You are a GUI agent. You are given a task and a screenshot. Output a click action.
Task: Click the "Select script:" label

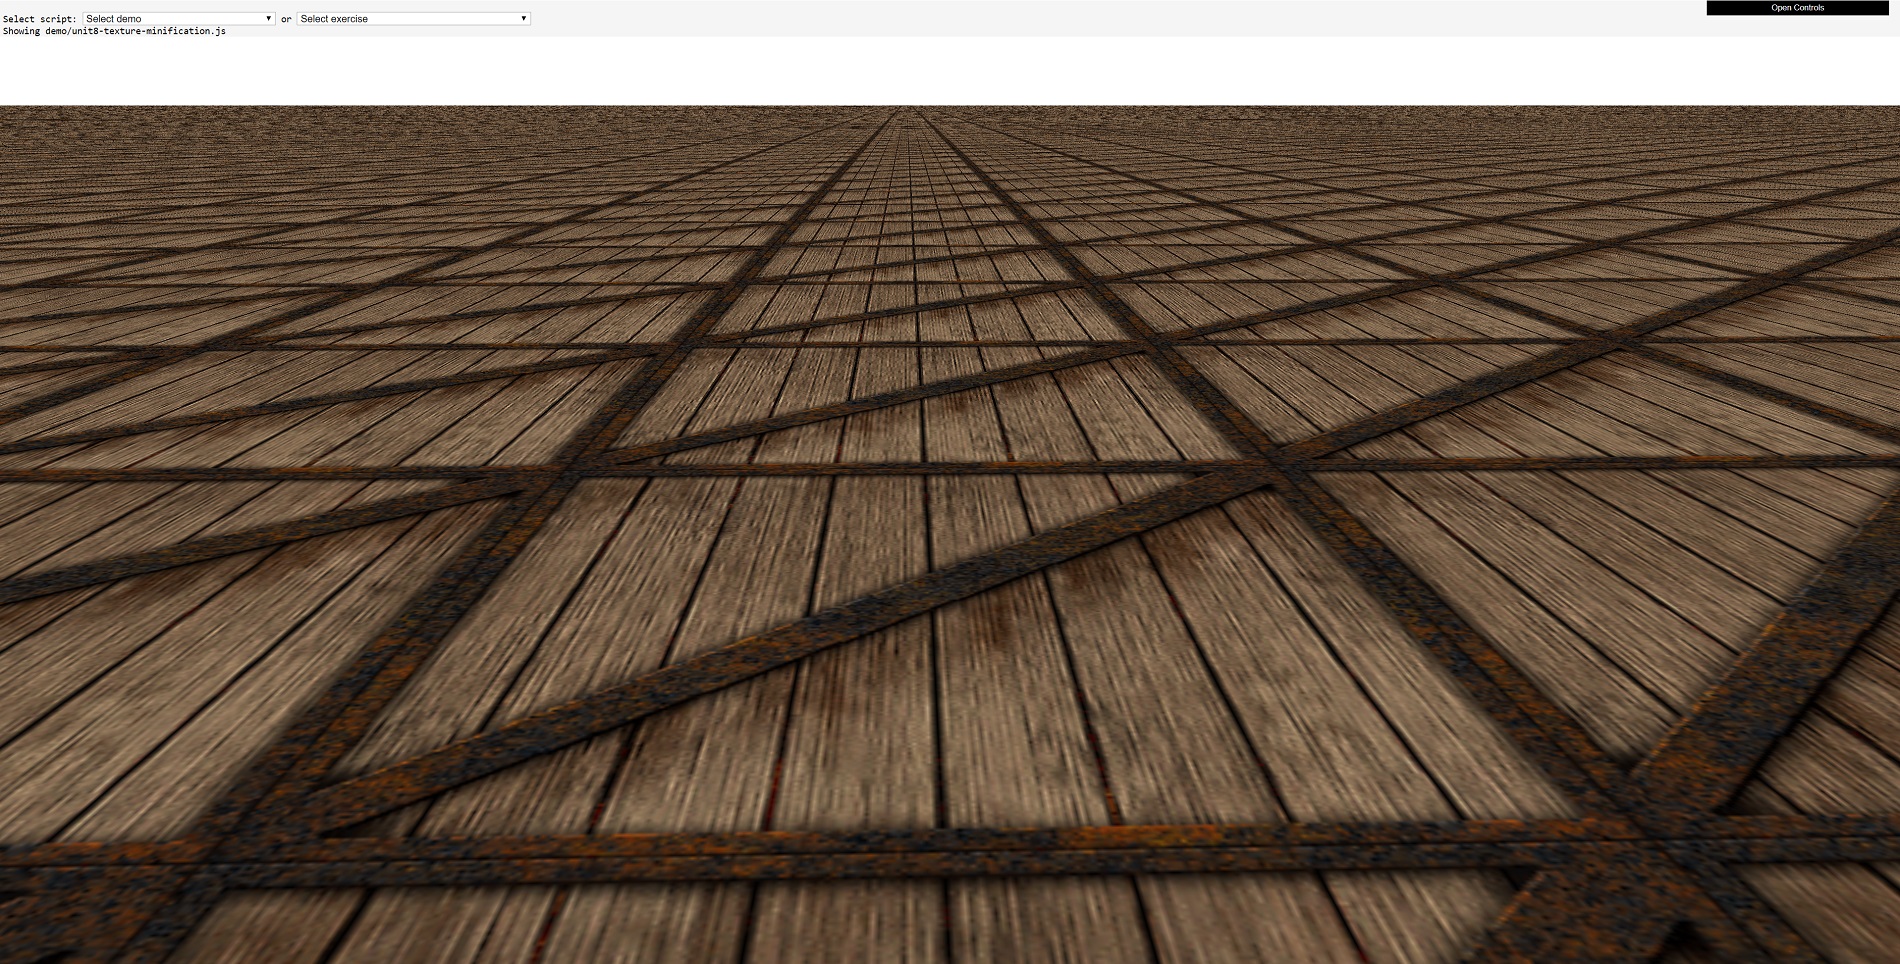40,19
